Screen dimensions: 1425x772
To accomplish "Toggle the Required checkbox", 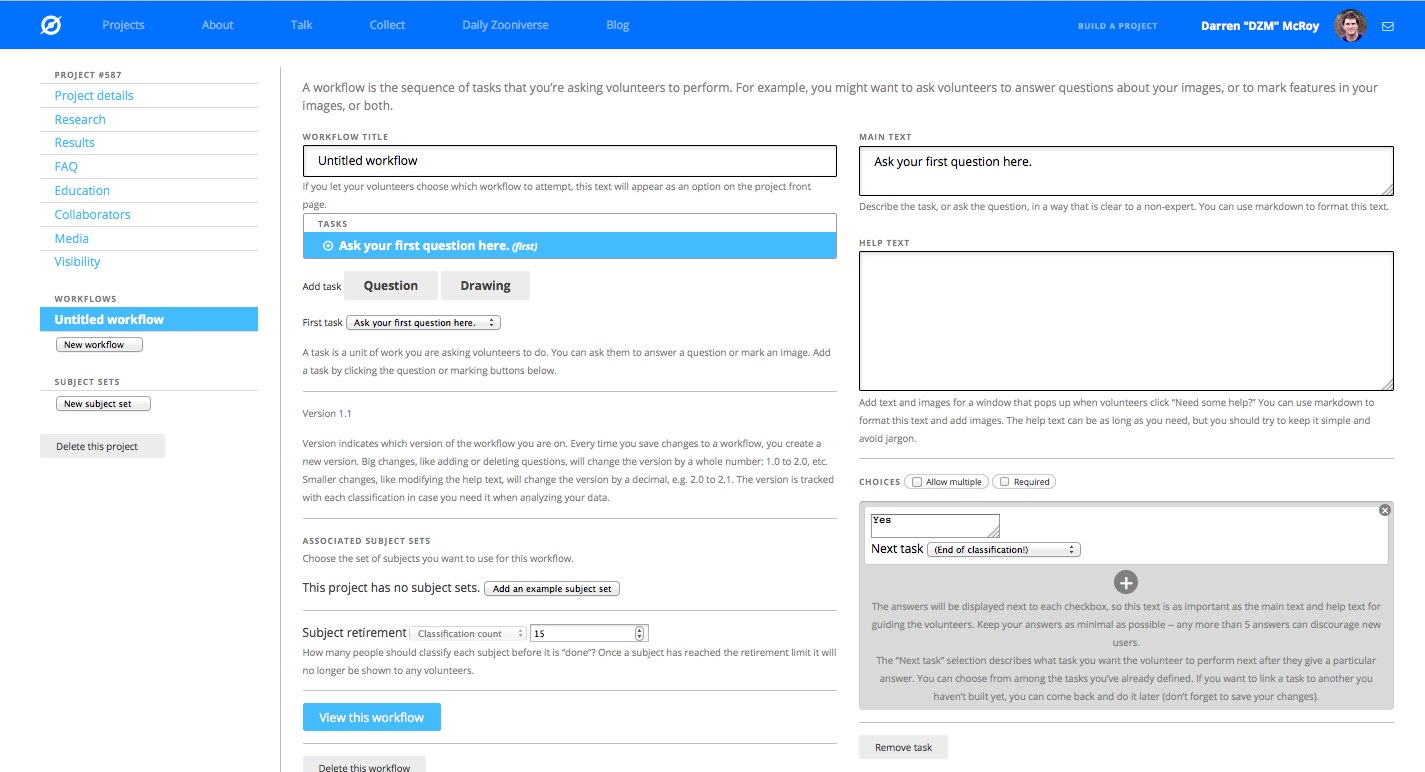I will (1005, 482).
